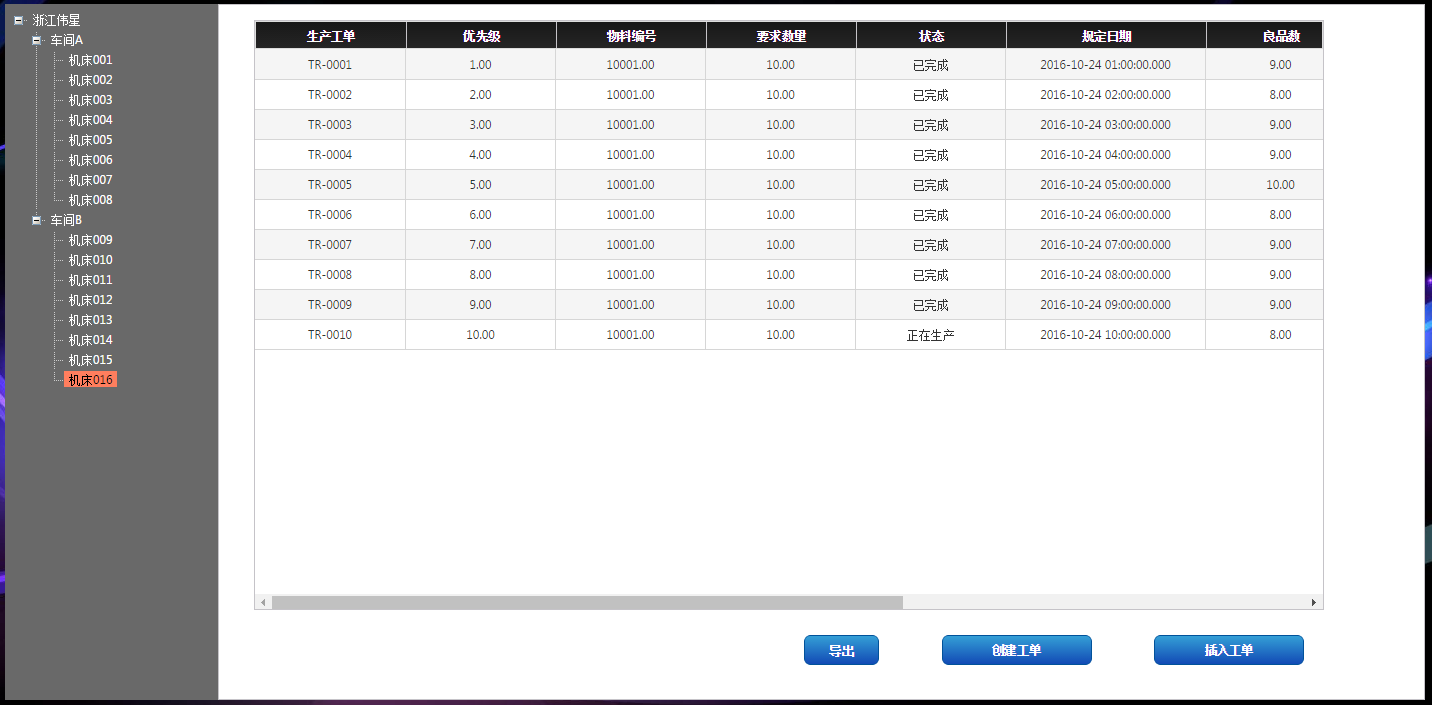Sort by the 规定日期 column header
The height and width of the screenshot is (705, 1432).
coord(1106,36)
